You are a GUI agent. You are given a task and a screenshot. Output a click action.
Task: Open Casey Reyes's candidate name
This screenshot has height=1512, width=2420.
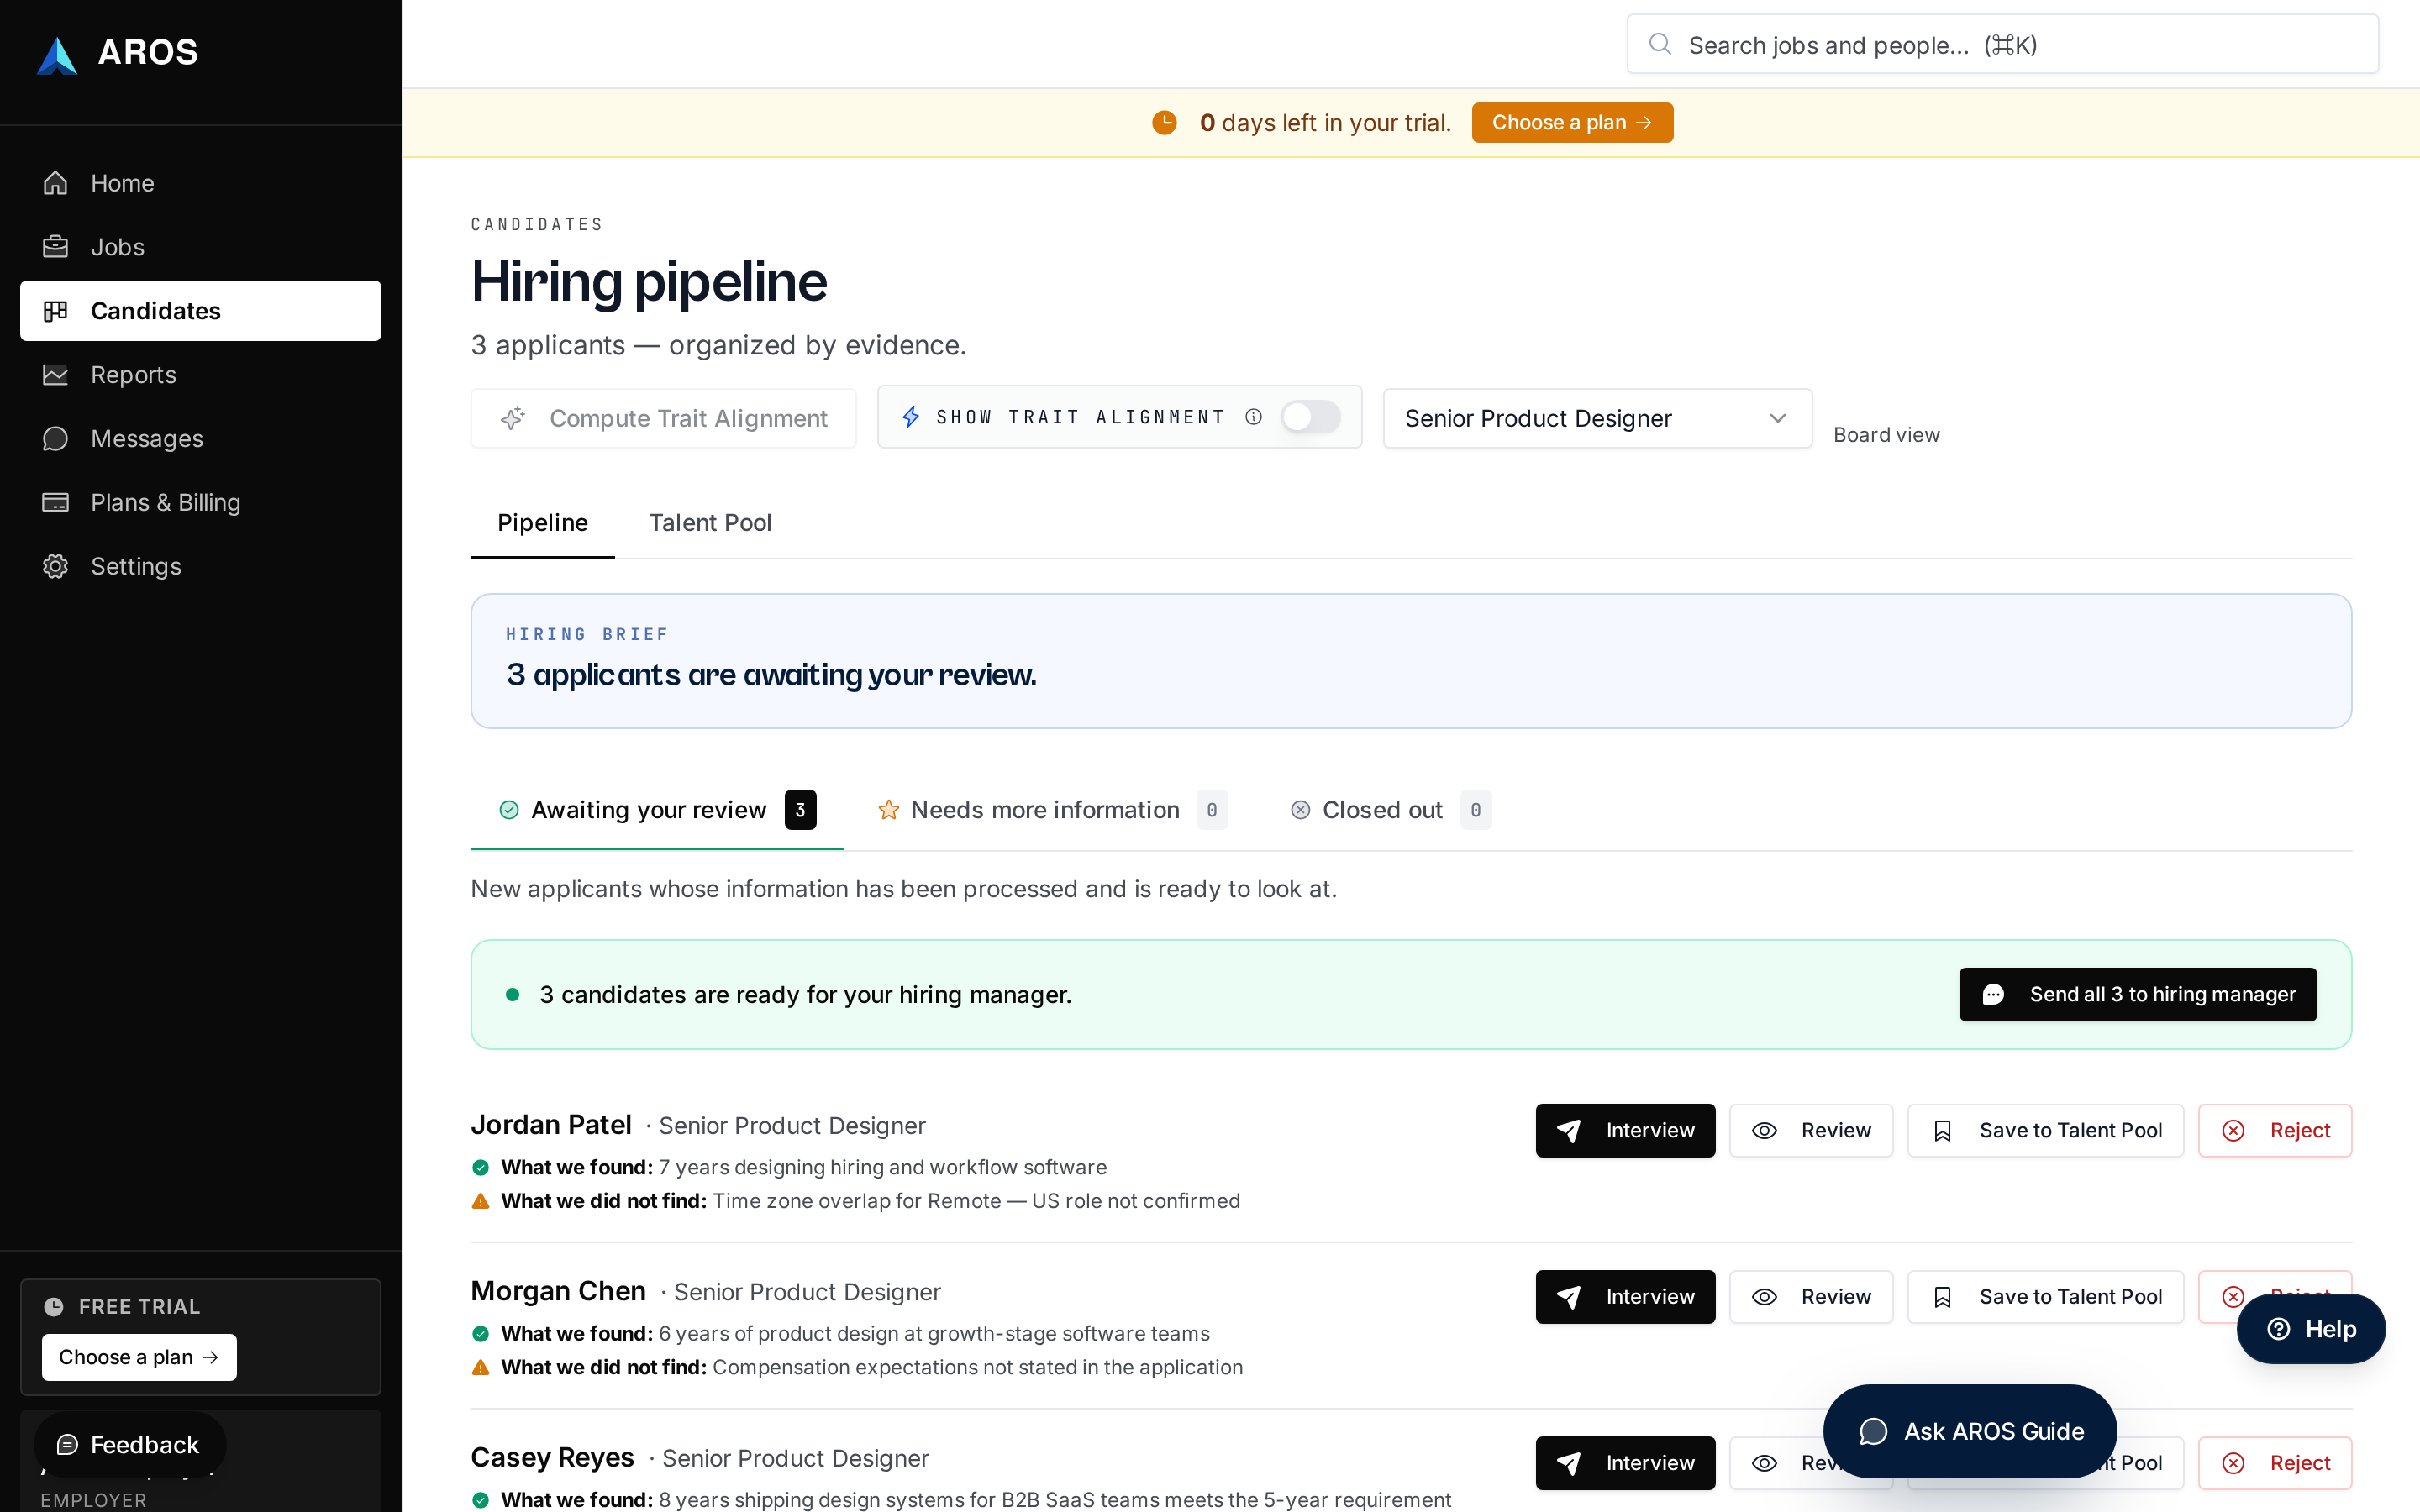point(552,1457)
